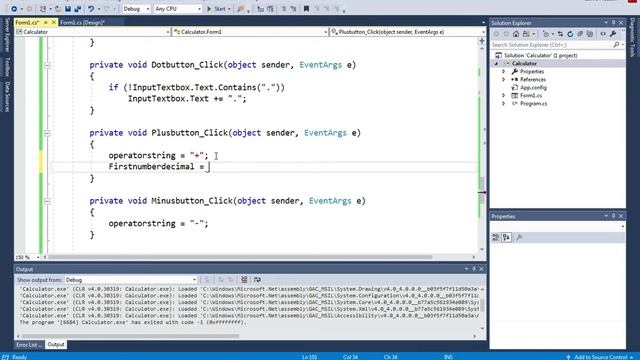Select Solution 'Calculator' (1 project) node
The image size is (640, 360).
coord(540,55)
